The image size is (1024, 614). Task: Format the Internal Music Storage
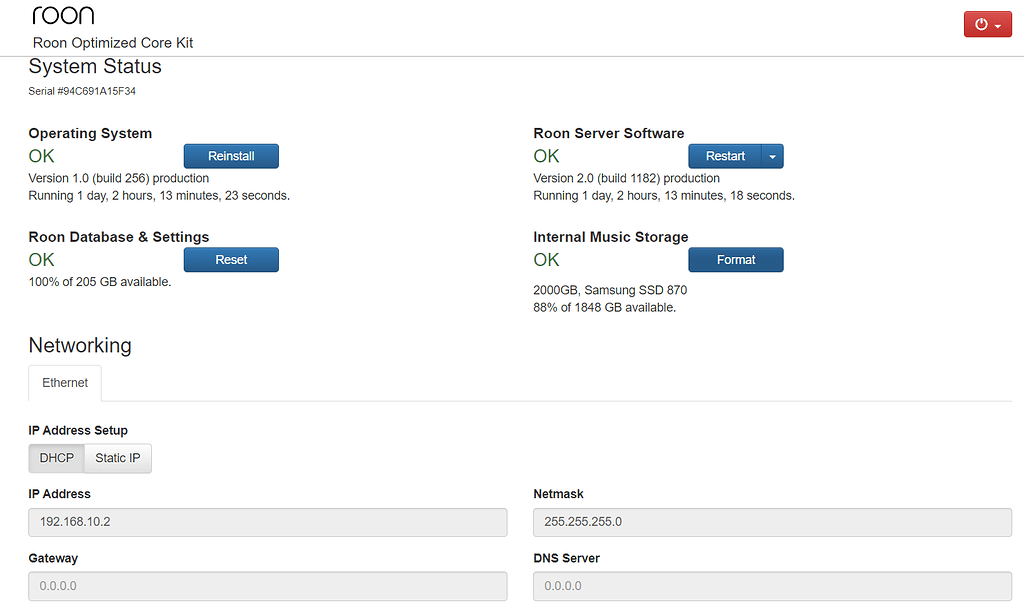[x=736, y=259]
